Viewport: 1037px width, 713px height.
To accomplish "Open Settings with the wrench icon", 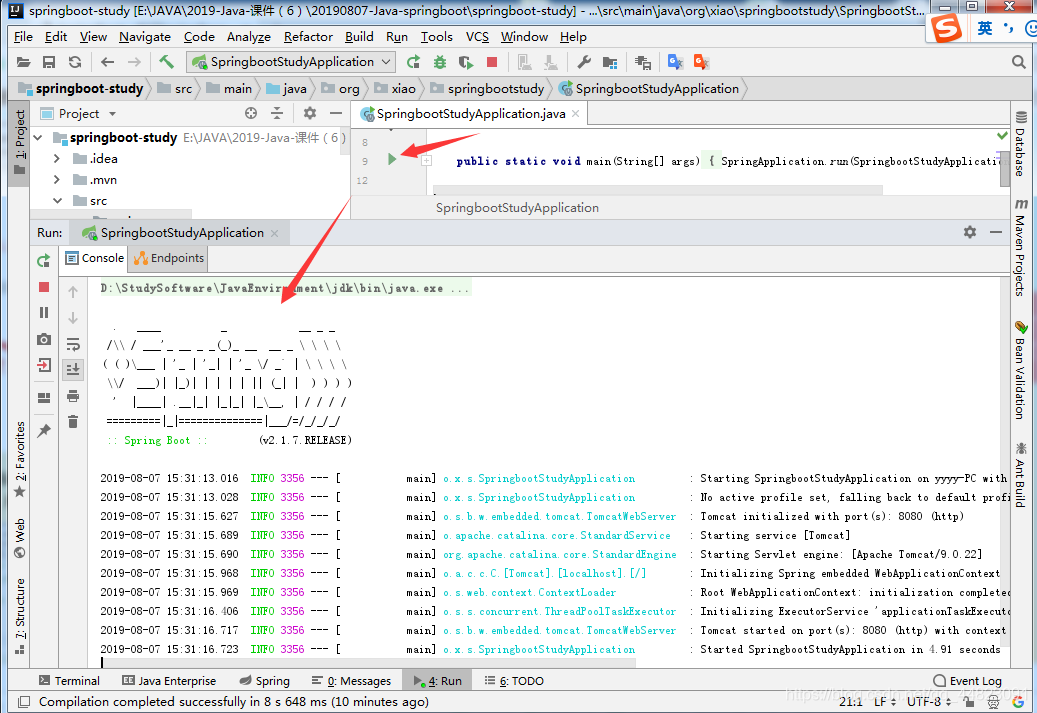I will [x=583, y=62].
